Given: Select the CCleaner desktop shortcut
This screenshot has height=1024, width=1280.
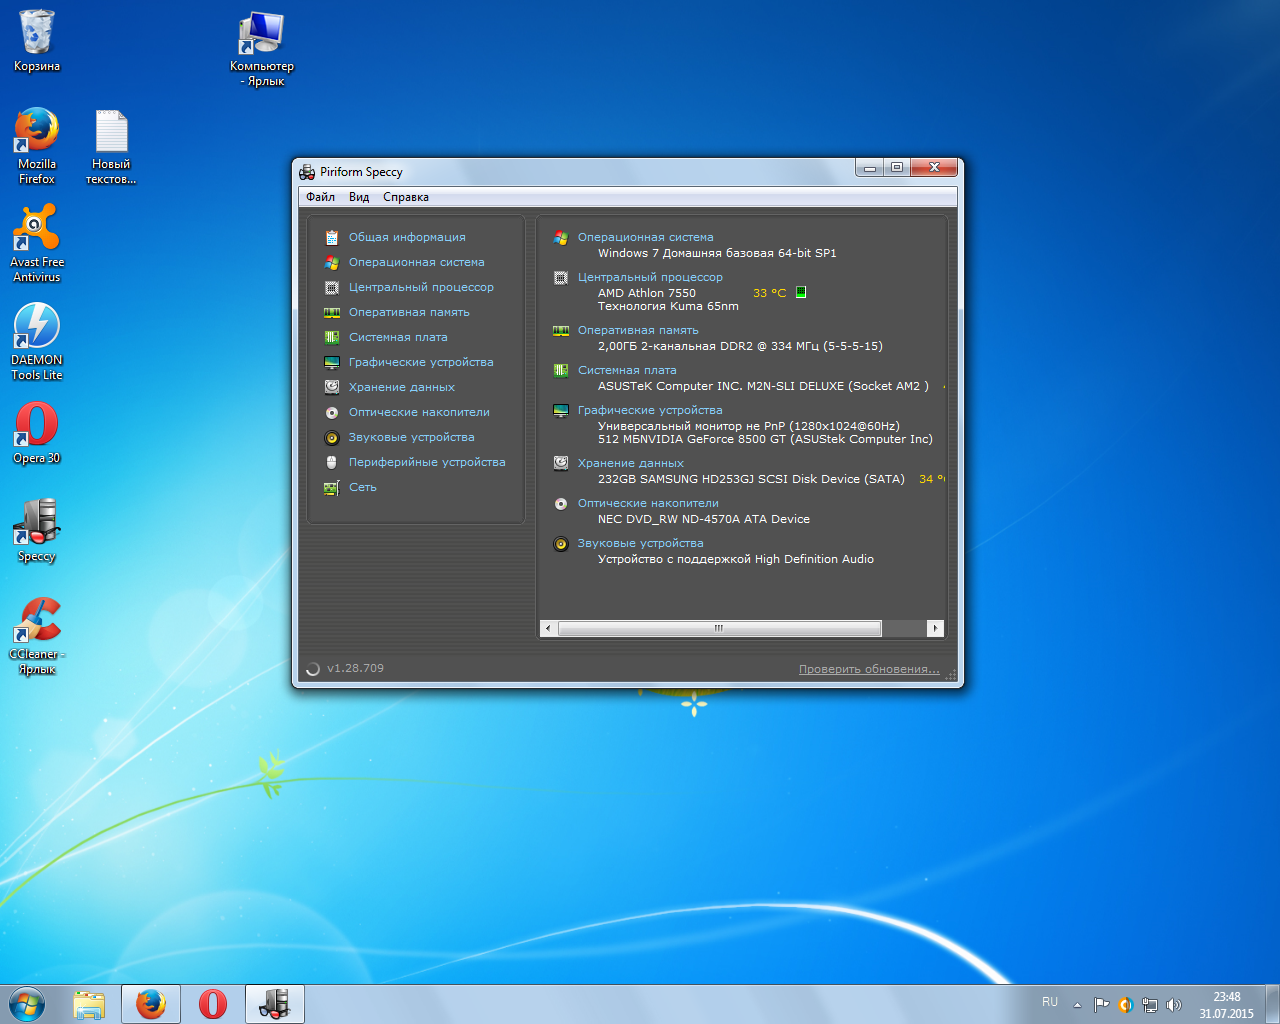Looking at the screenshot, I should point(37,636).
